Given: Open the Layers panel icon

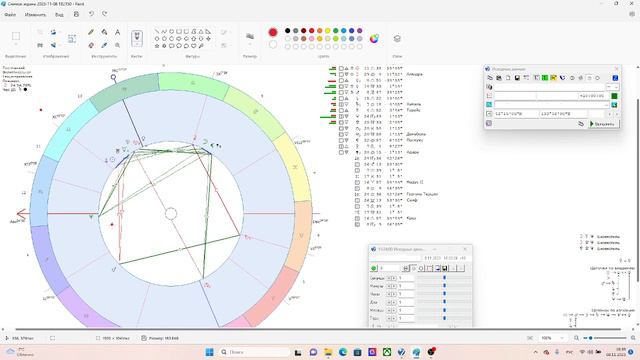Looking at the screenshot, I should click(397, 38).
